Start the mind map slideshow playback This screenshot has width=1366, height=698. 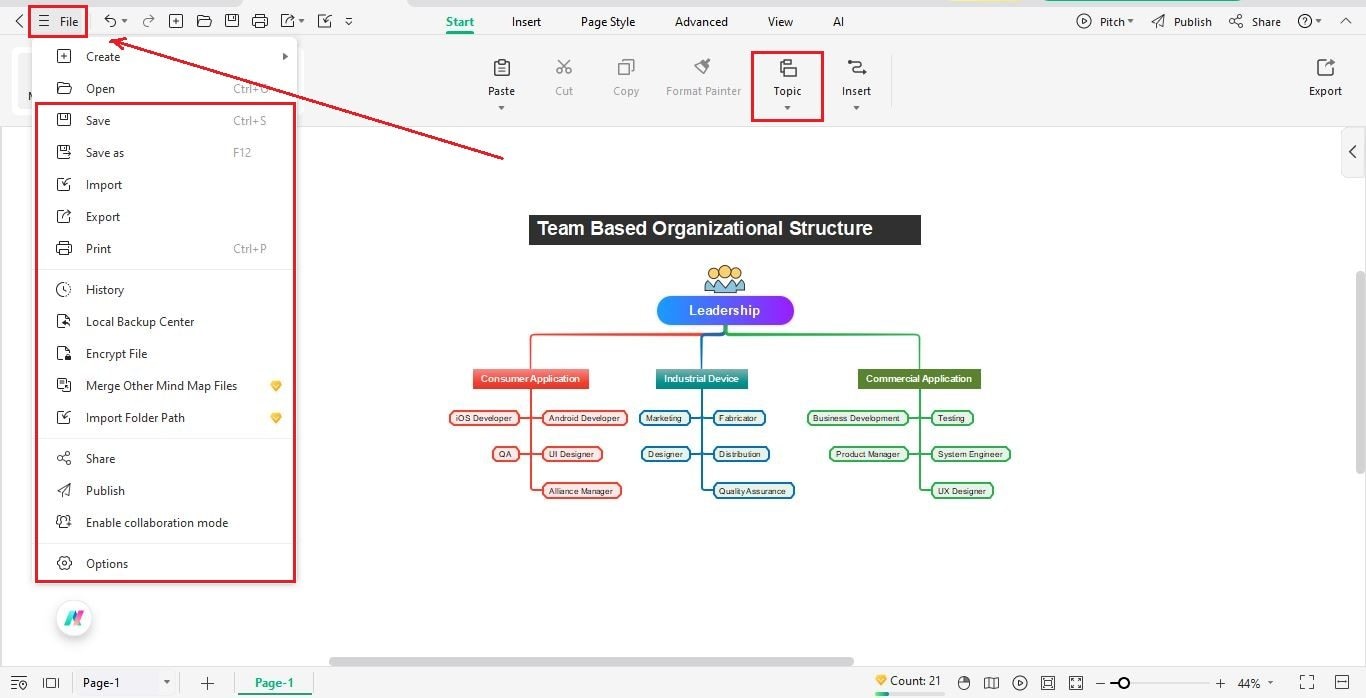(1019, 682)
